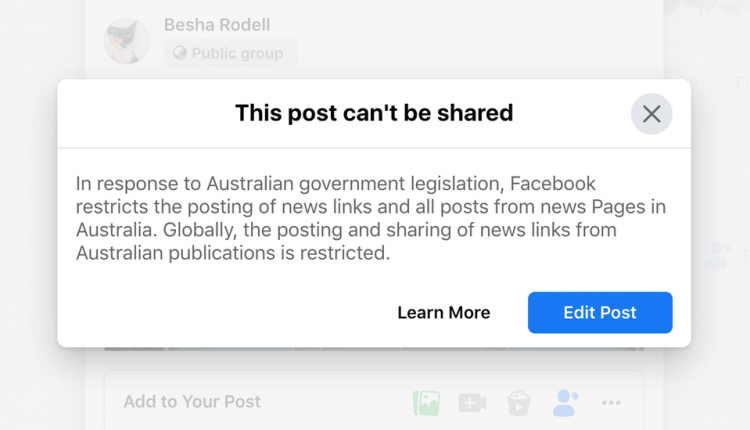
Task: Select the live video camera icon
Action: (473, 403)
